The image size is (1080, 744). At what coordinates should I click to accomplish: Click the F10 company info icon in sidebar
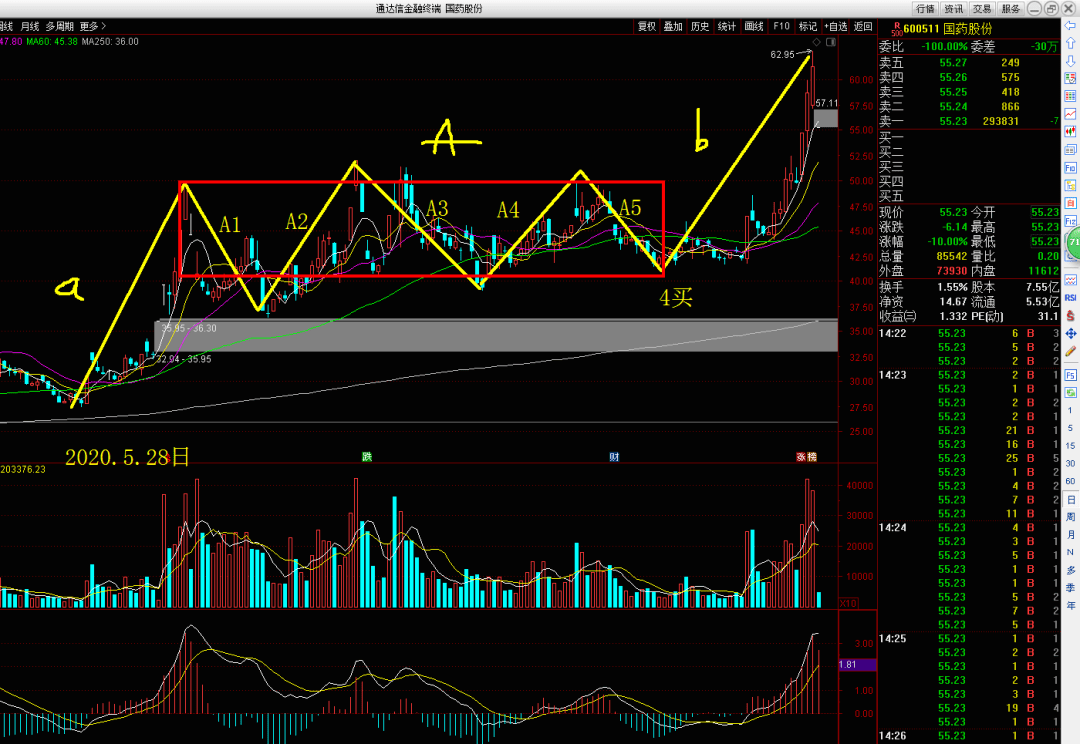coord(1070,168)
